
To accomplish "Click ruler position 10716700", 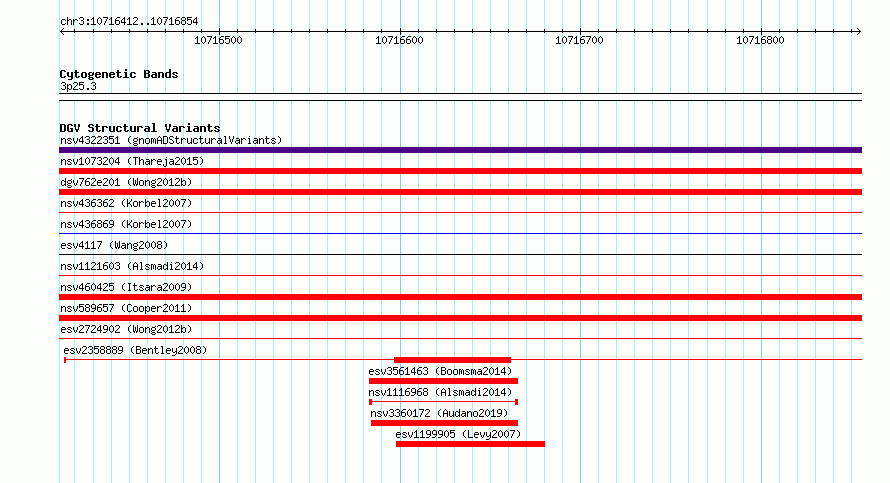I will 580,40.
